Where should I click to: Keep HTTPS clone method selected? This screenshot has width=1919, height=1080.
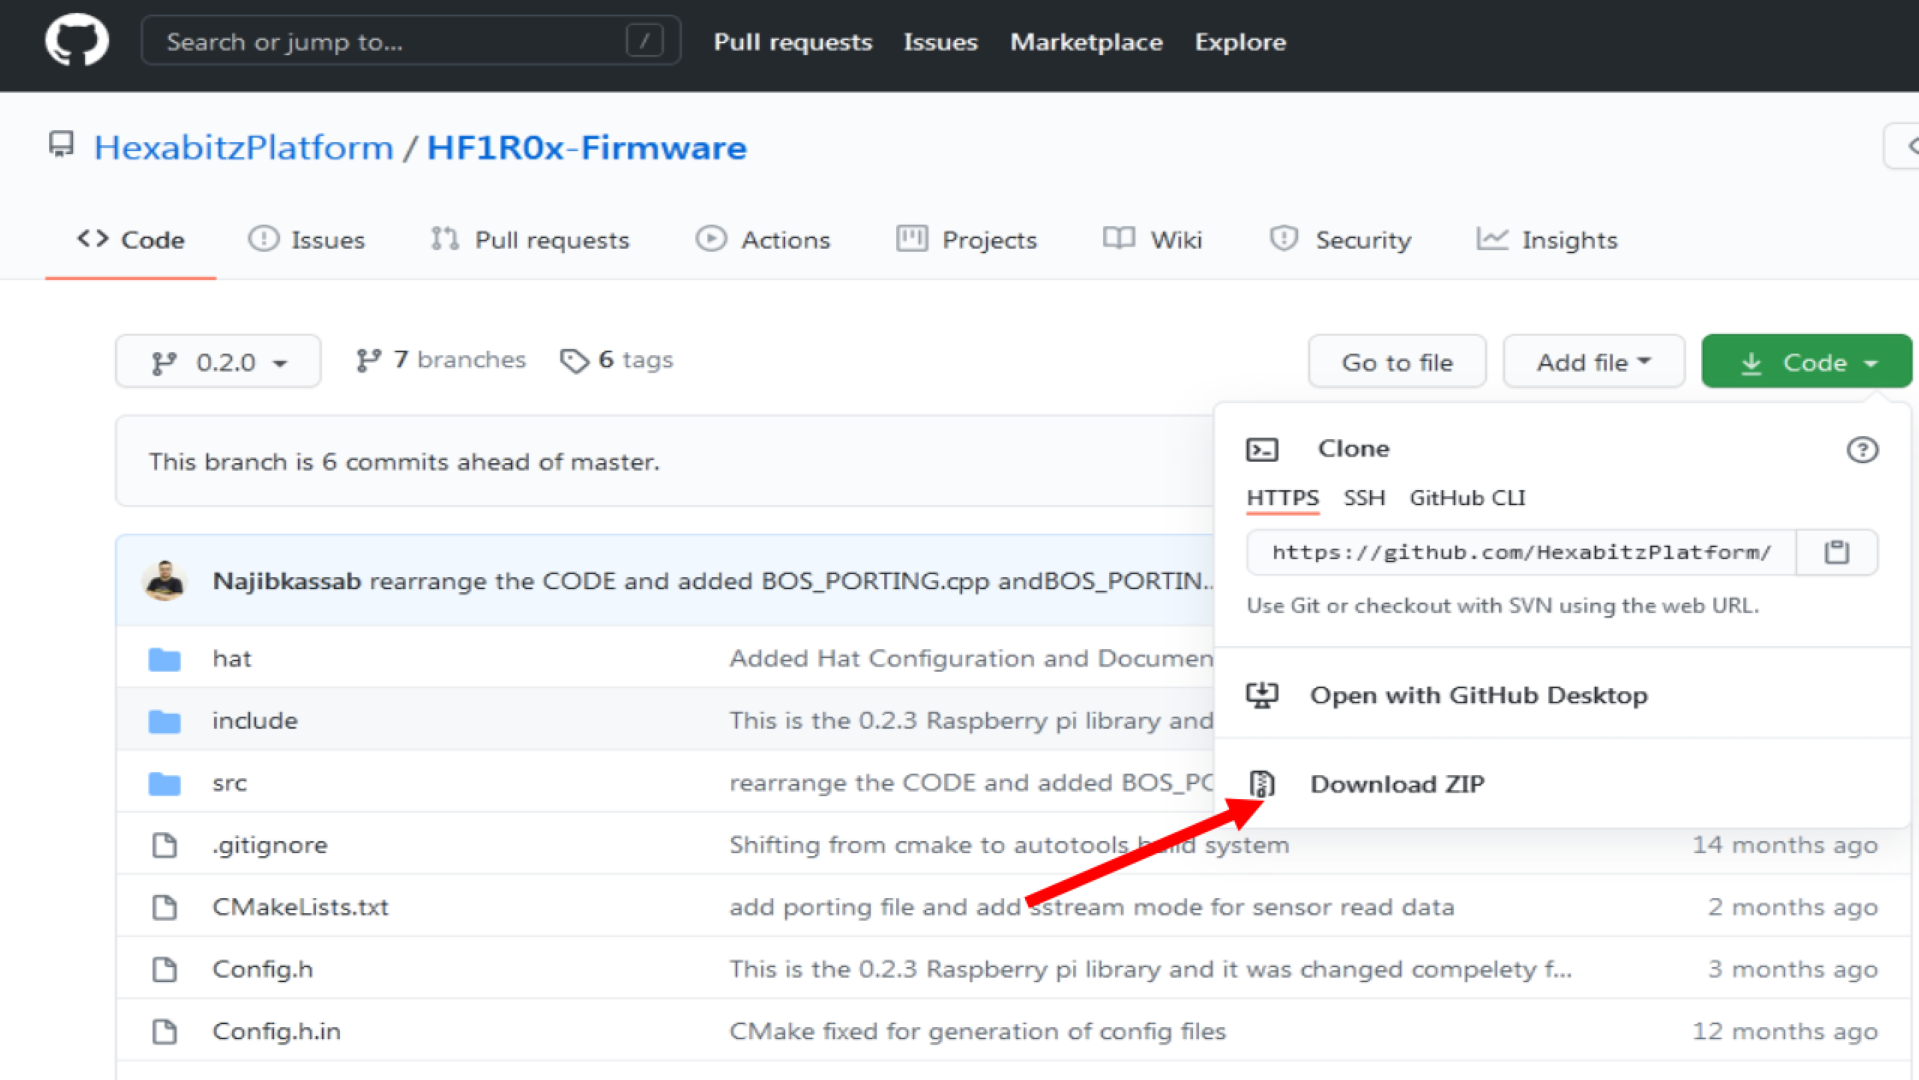1282,498
